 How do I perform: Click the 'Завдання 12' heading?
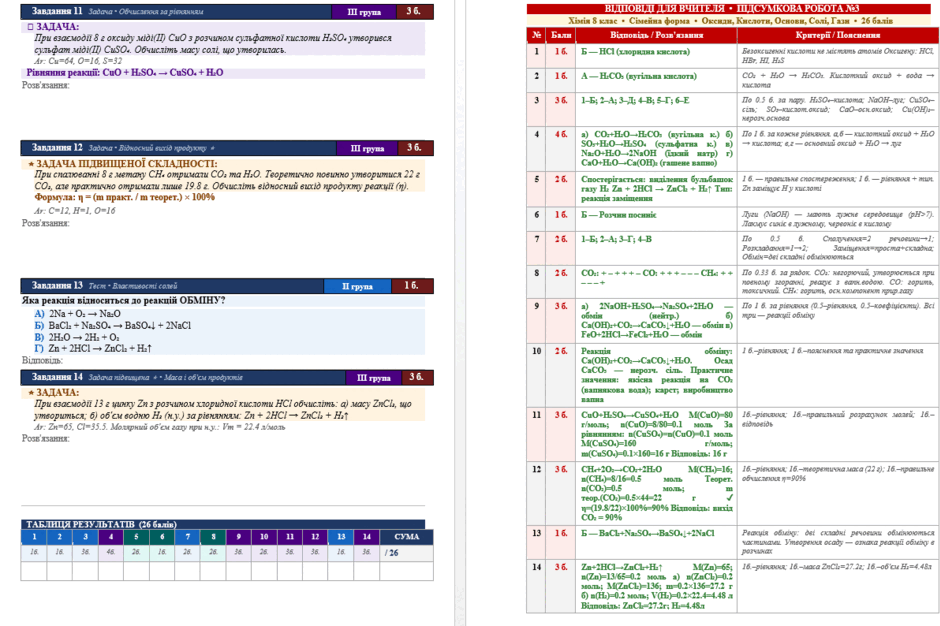click(x=57, y=148)
